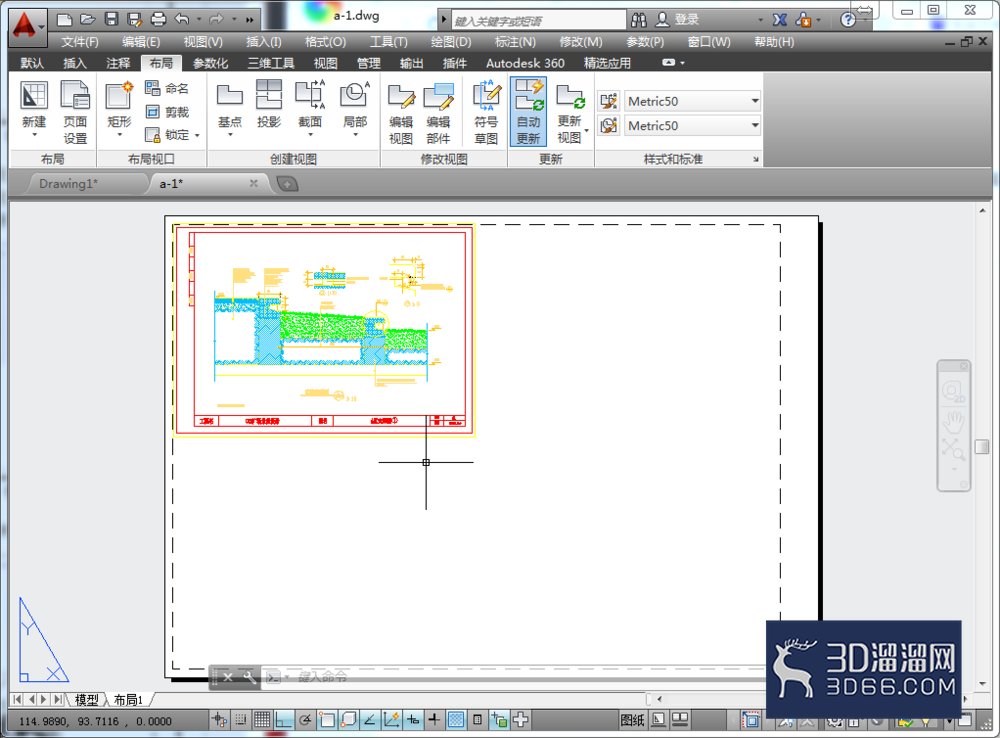Open the detail style Metric50 dropdown
Viewport: 1000px width, 738px height.
point(755,125)
